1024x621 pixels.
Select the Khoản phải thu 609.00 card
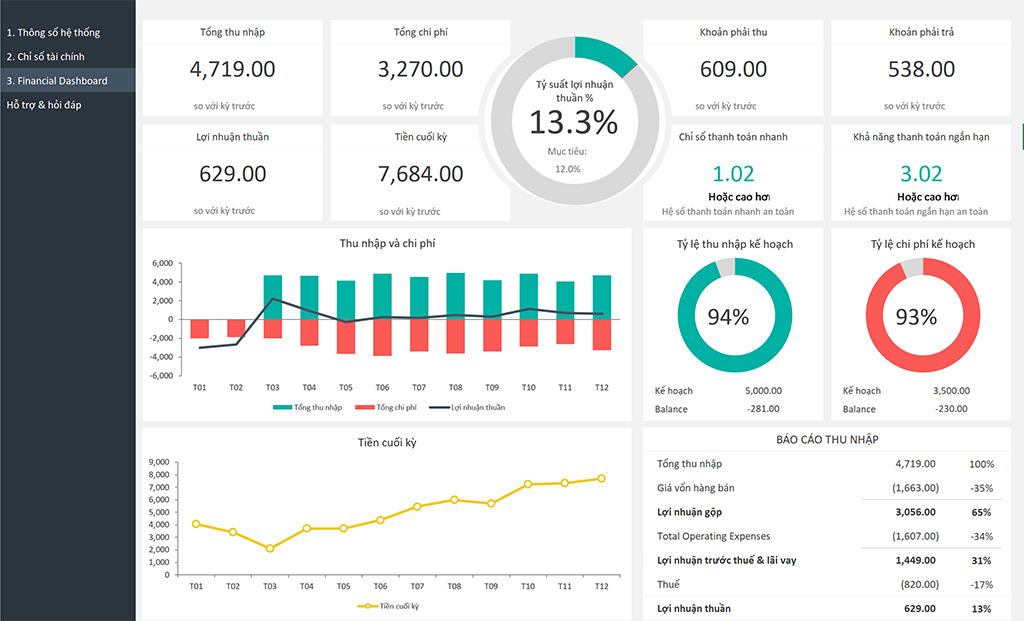pos(733,68)
